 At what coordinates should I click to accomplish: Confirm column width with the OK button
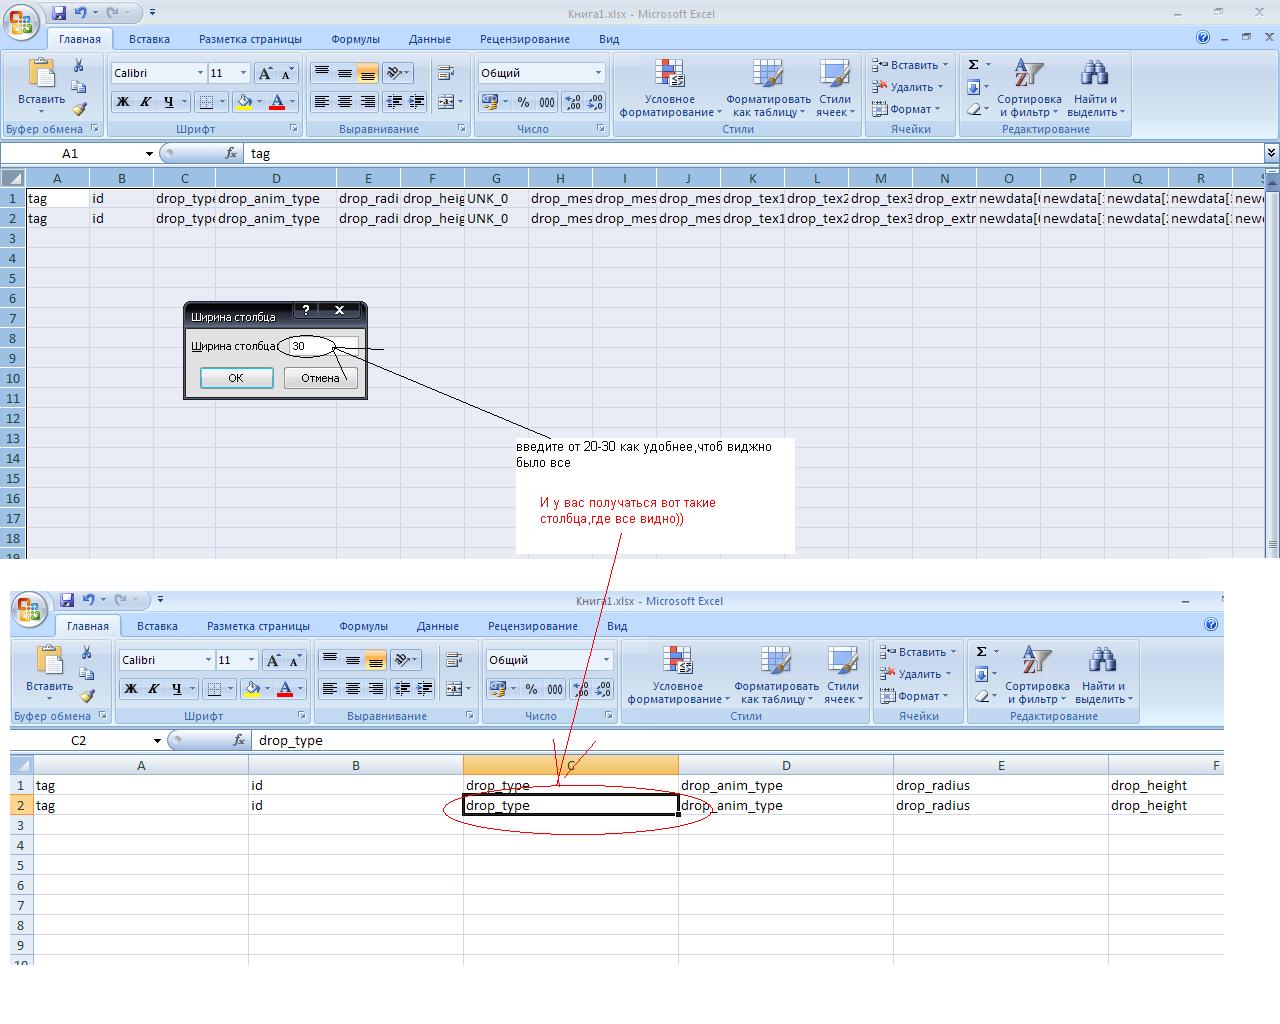coord(236,378)
